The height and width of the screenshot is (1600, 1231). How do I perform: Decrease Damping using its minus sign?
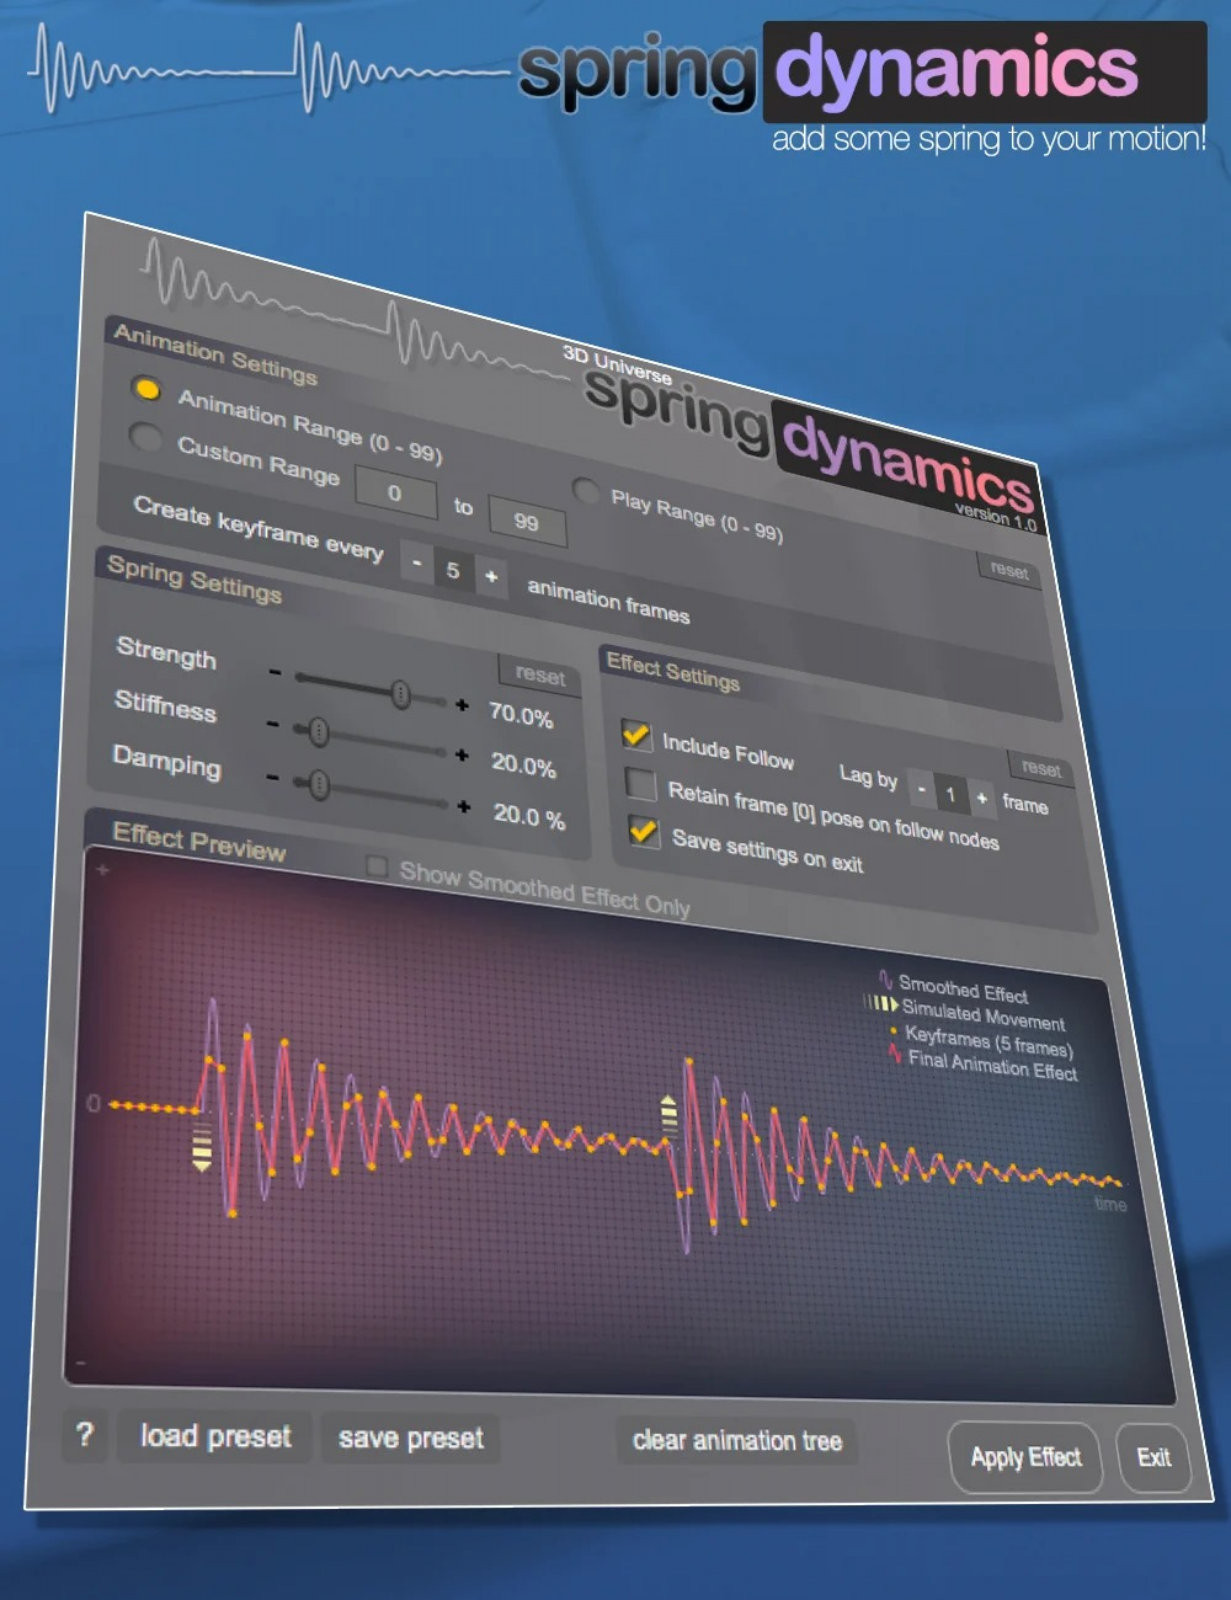(x=272, y=776)
